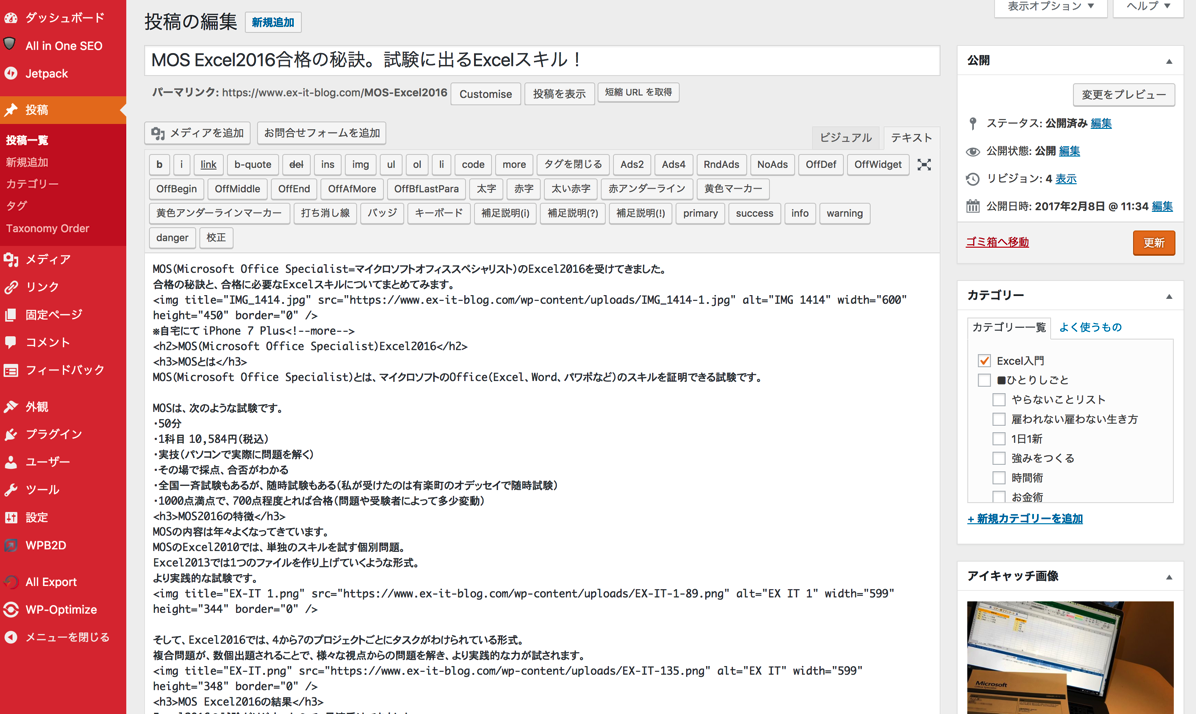Click the calendar icon by 公開日時
This screenshot has height=714, width=1196.
point(973,206)
